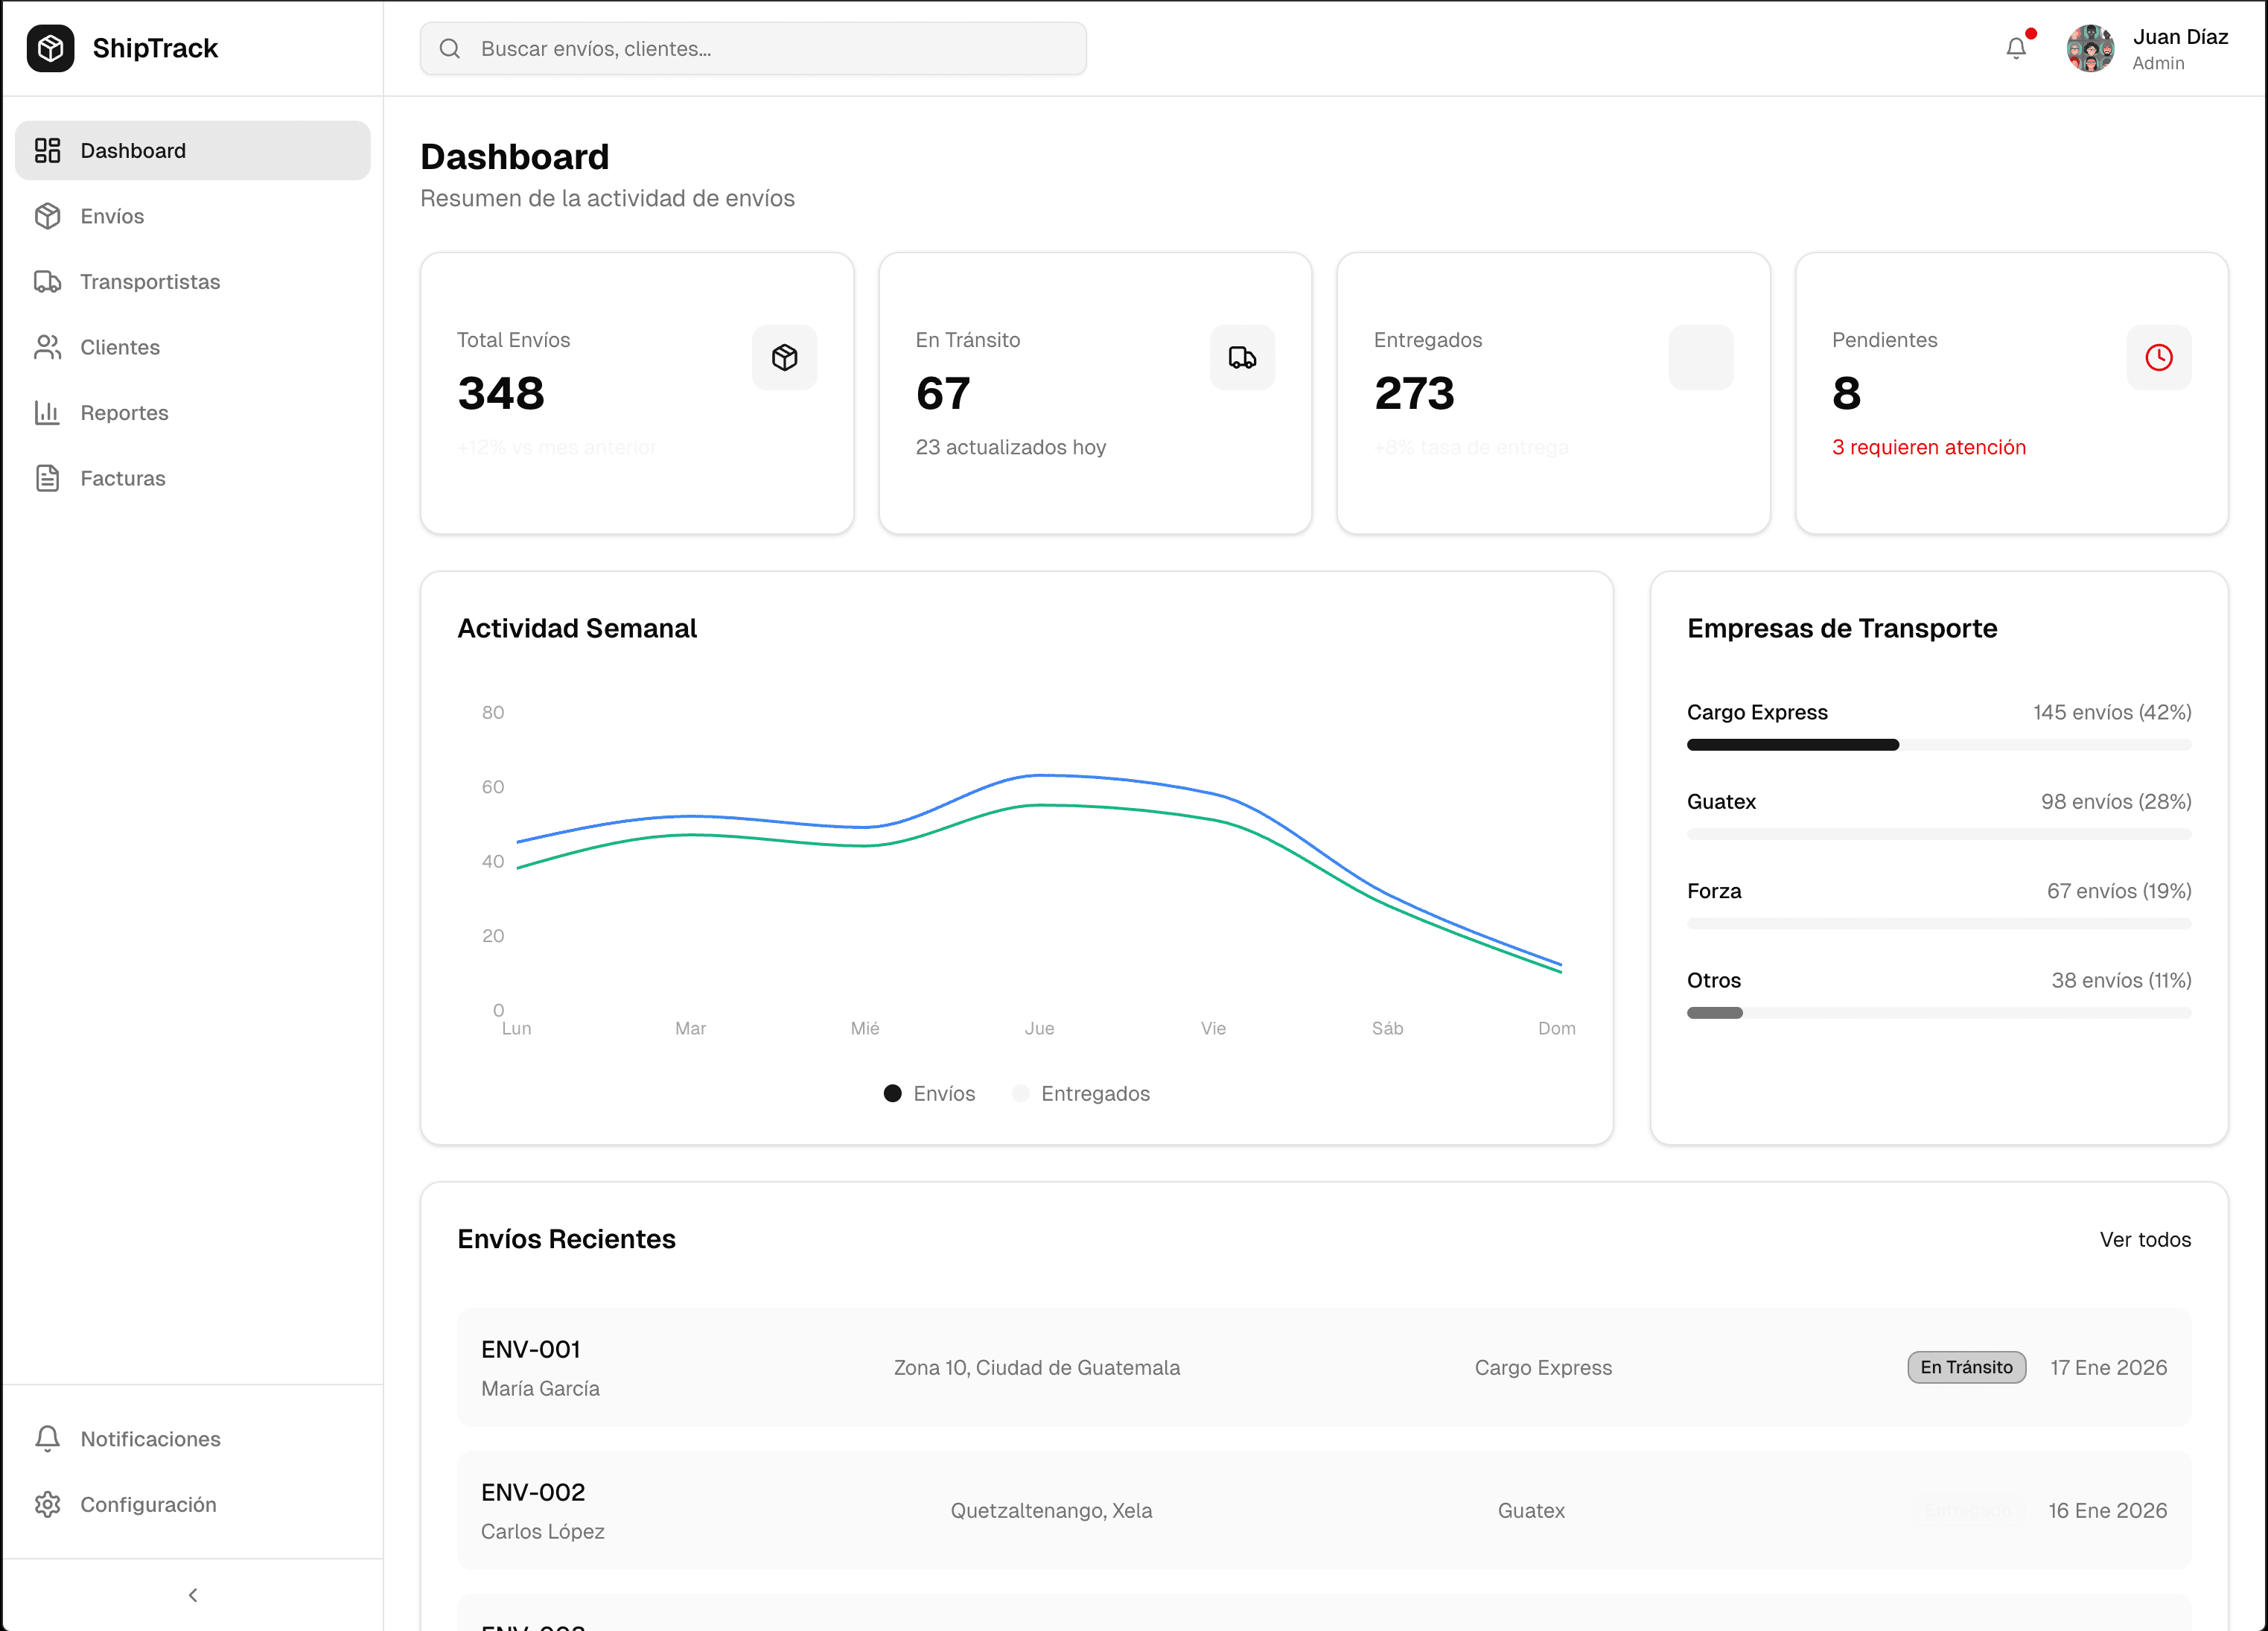Screen dimensions: 2268x1631
Task: Go to Facturas section
Action: click(x=193, y=478)
